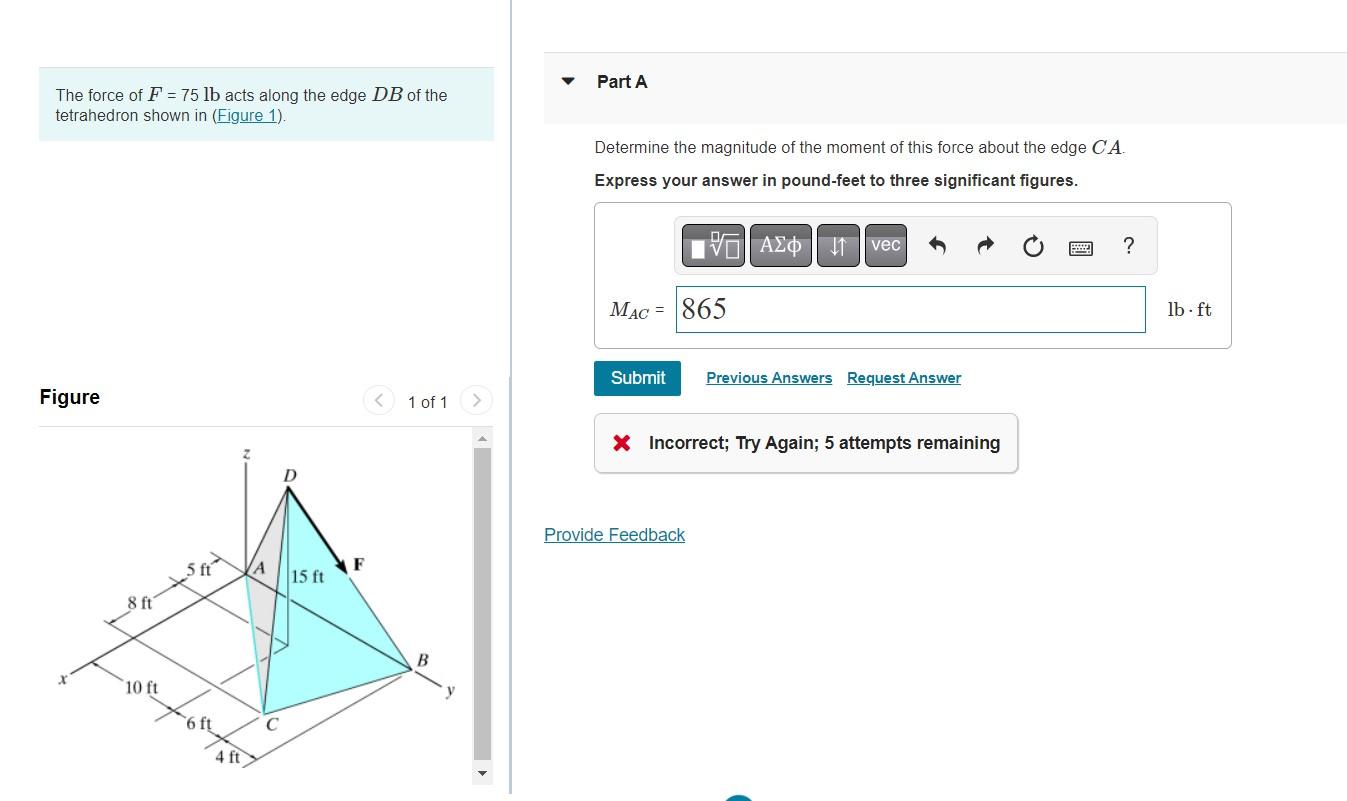Screen dimensions: 1347x801
Task: Reset the answer field using the circular arrow icon
Action: (x=1033, y=245)
